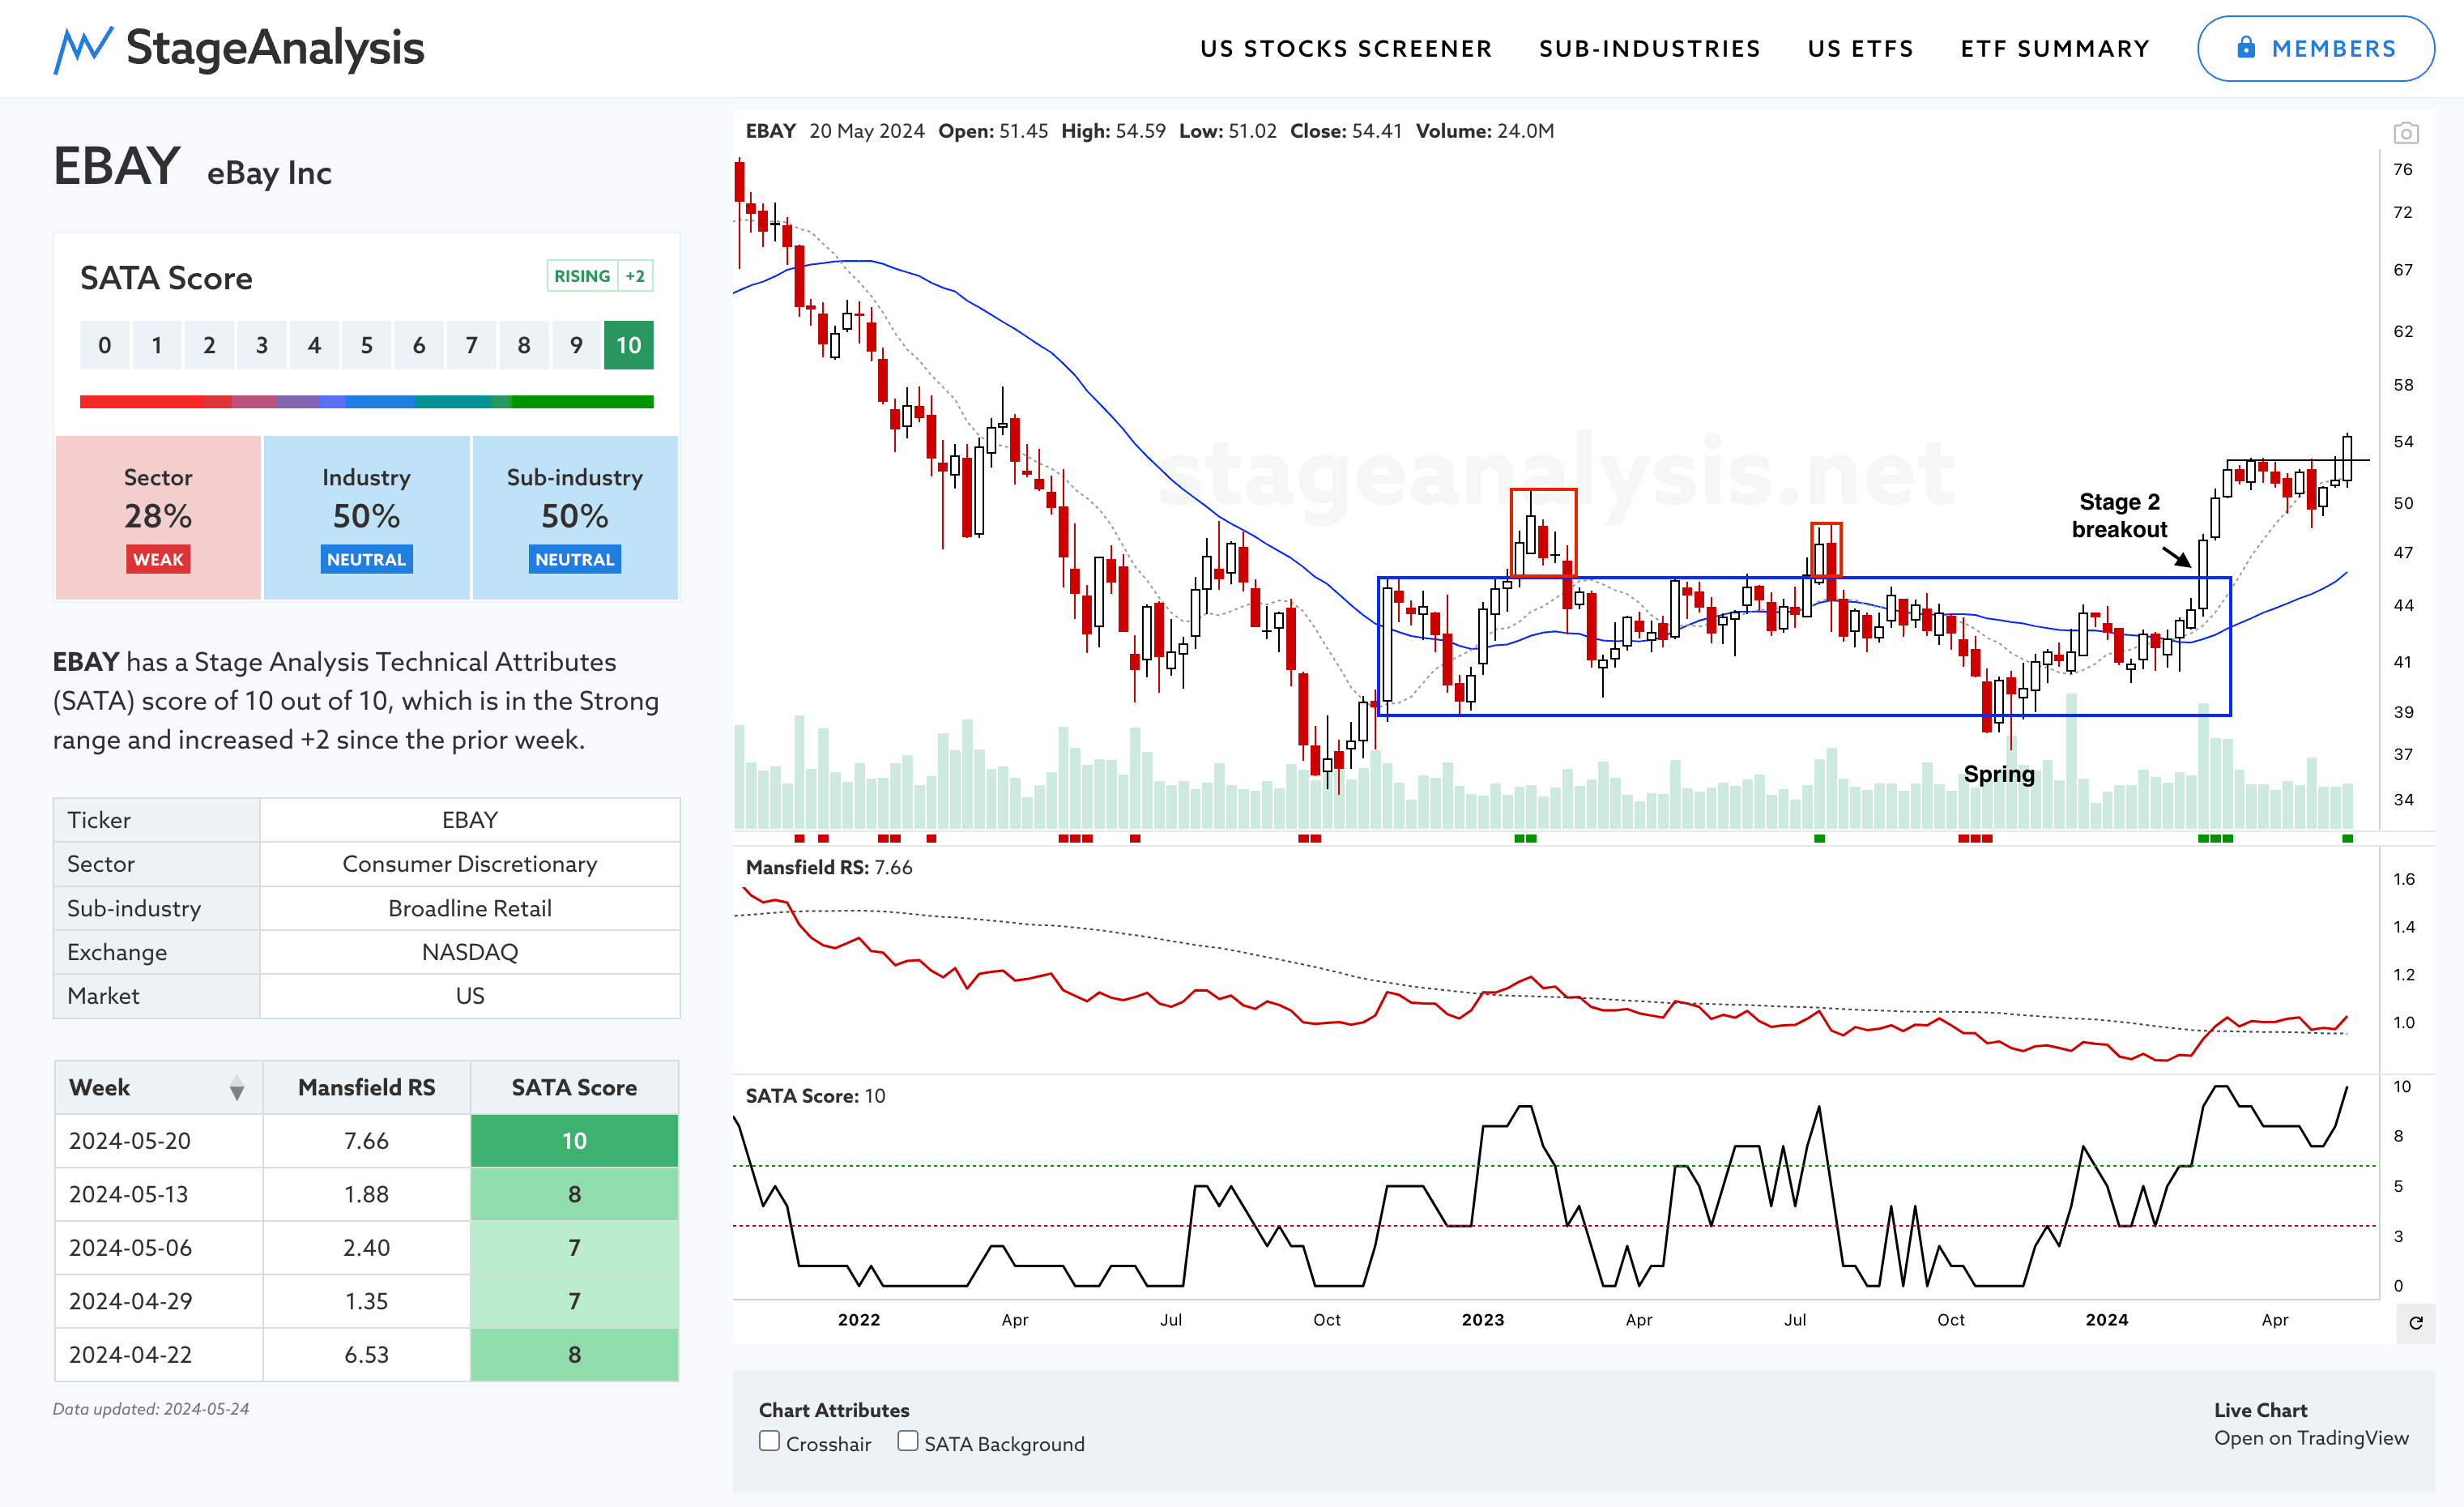Click the eBay Inc company name
The image size is (2464, 1507).
269,173
